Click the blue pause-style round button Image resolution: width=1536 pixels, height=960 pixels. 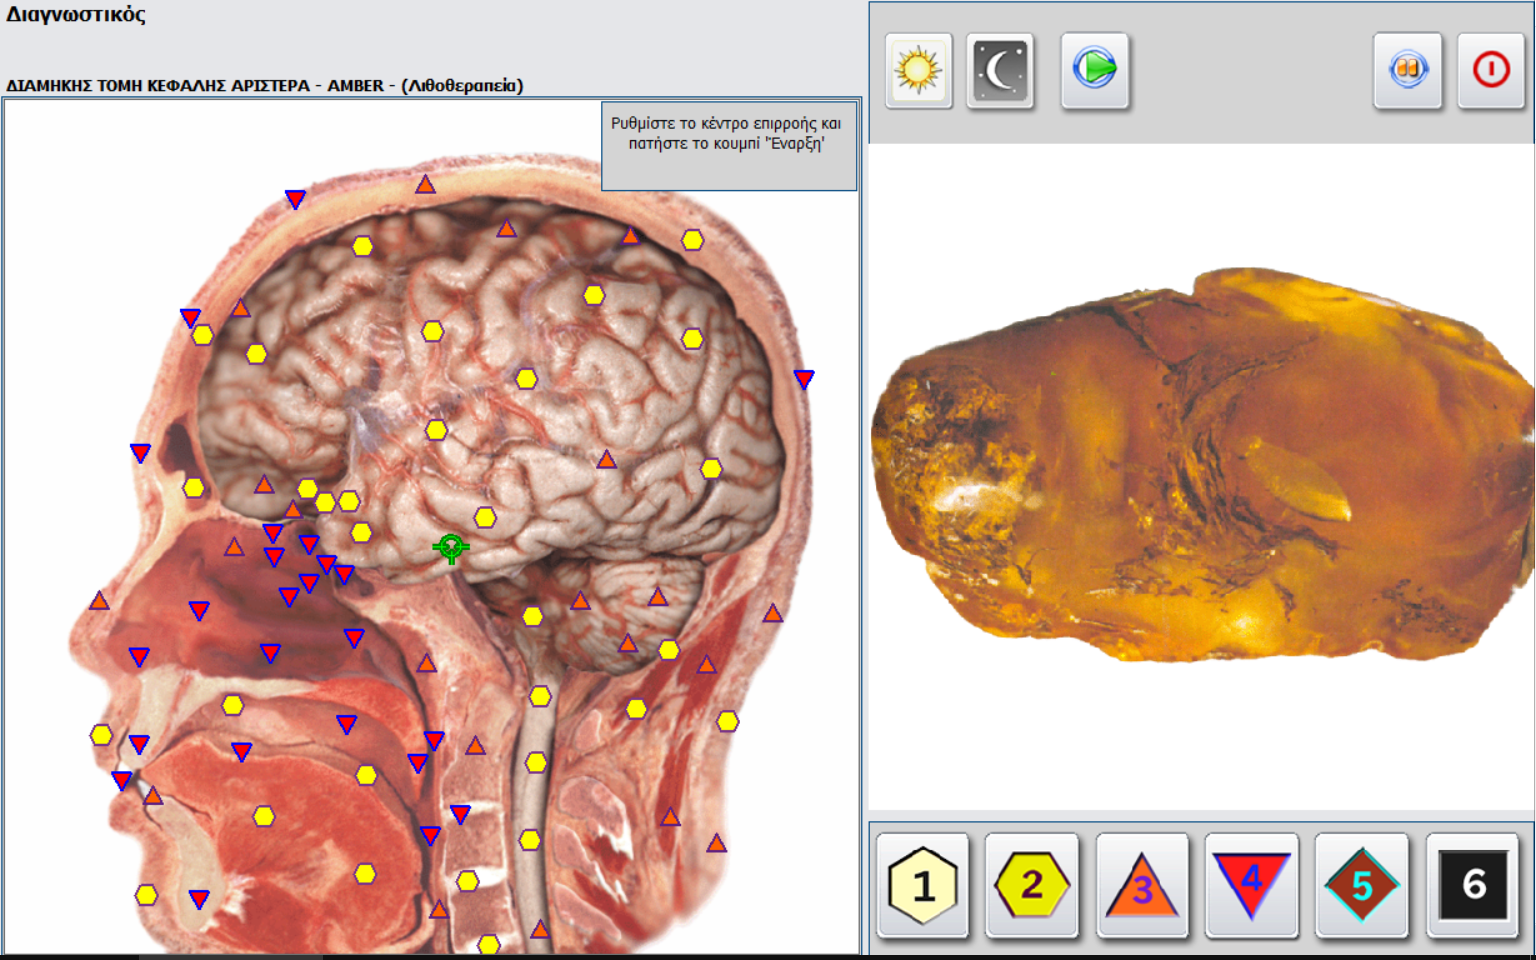coord(1407,70)
